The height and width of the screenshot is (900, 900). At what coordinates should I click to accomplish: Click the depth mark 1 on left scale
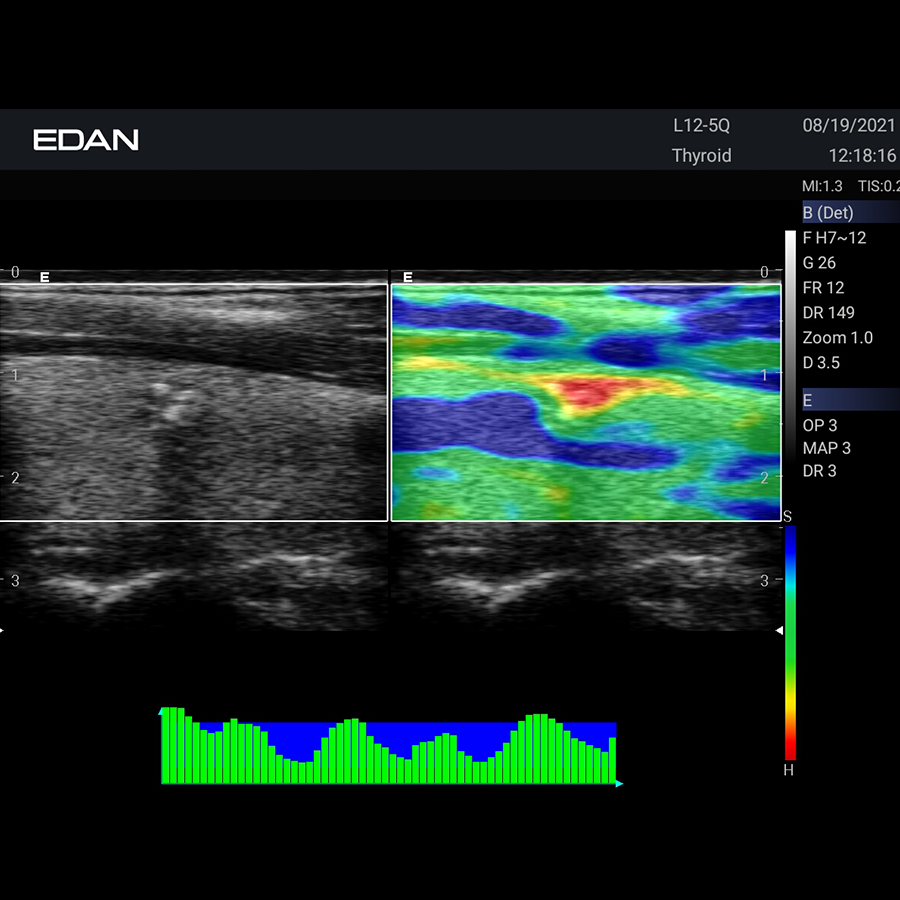point(15,375)
